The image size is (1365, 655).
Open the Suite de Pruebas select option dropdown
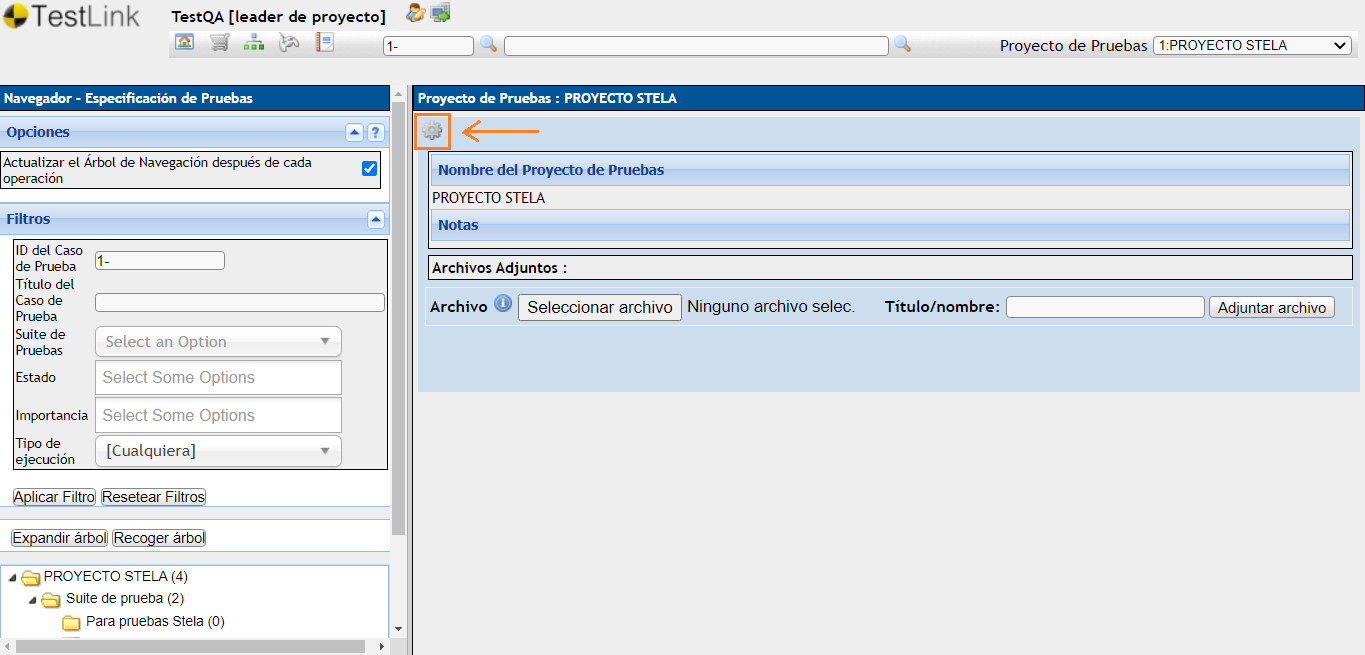[218, 342]
